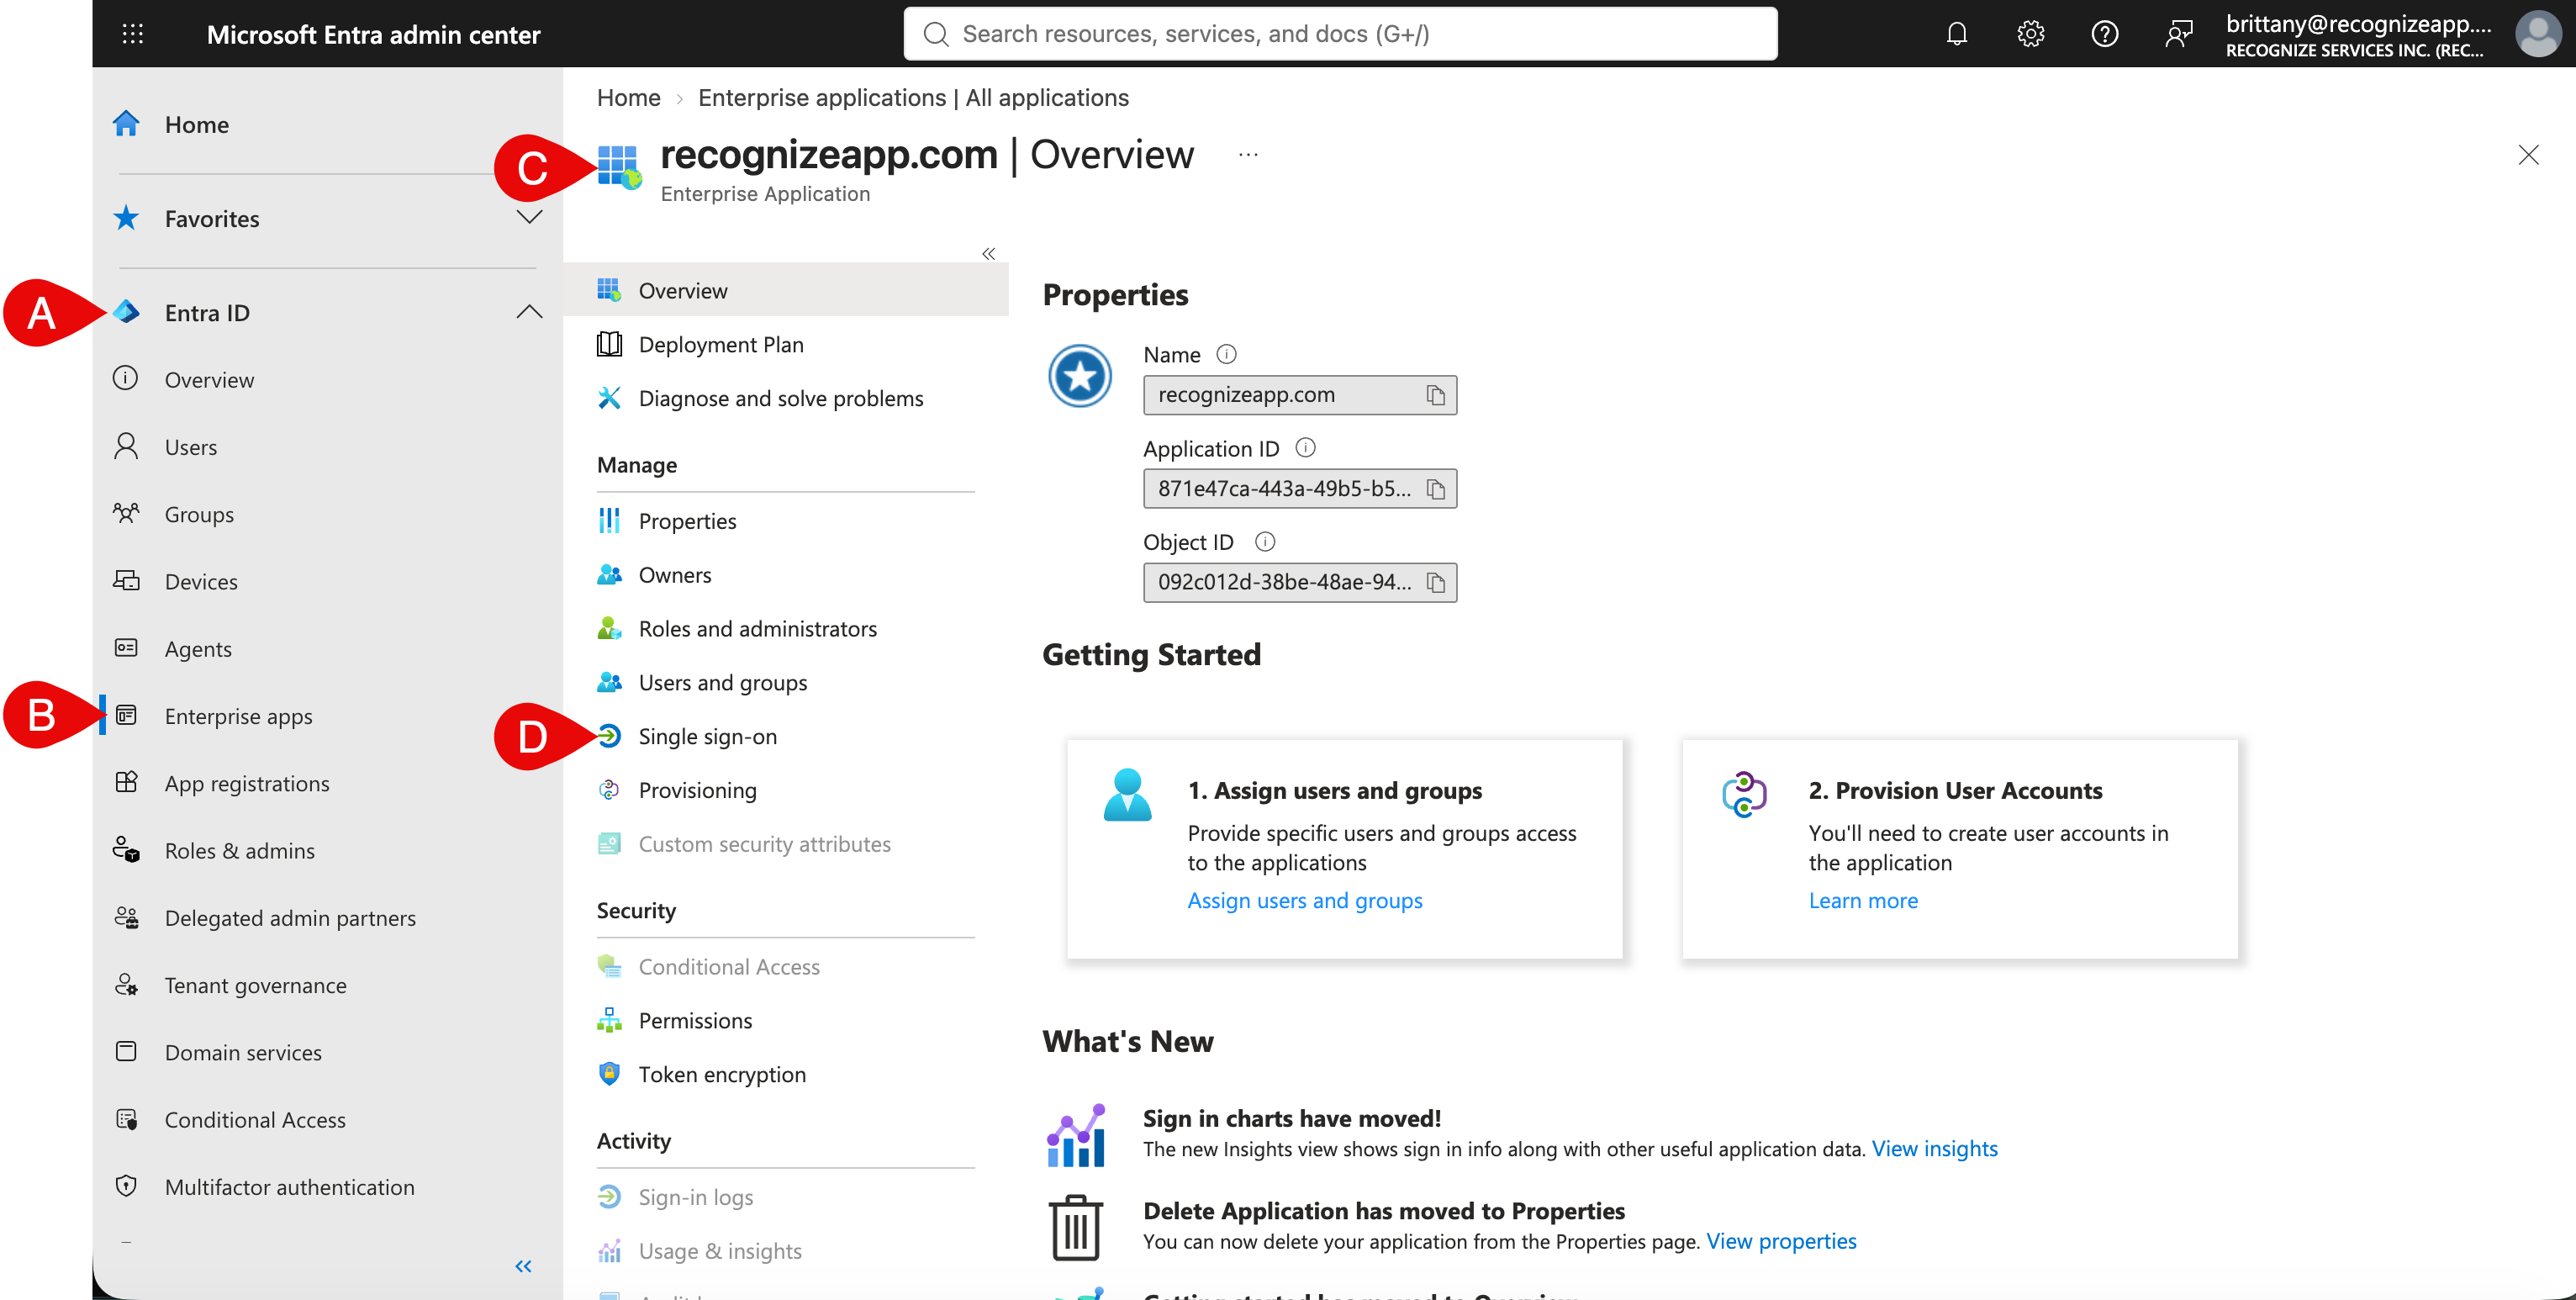Open more options ellipsis beside Overview title

pyautogui.click(x=1247, y=155)
